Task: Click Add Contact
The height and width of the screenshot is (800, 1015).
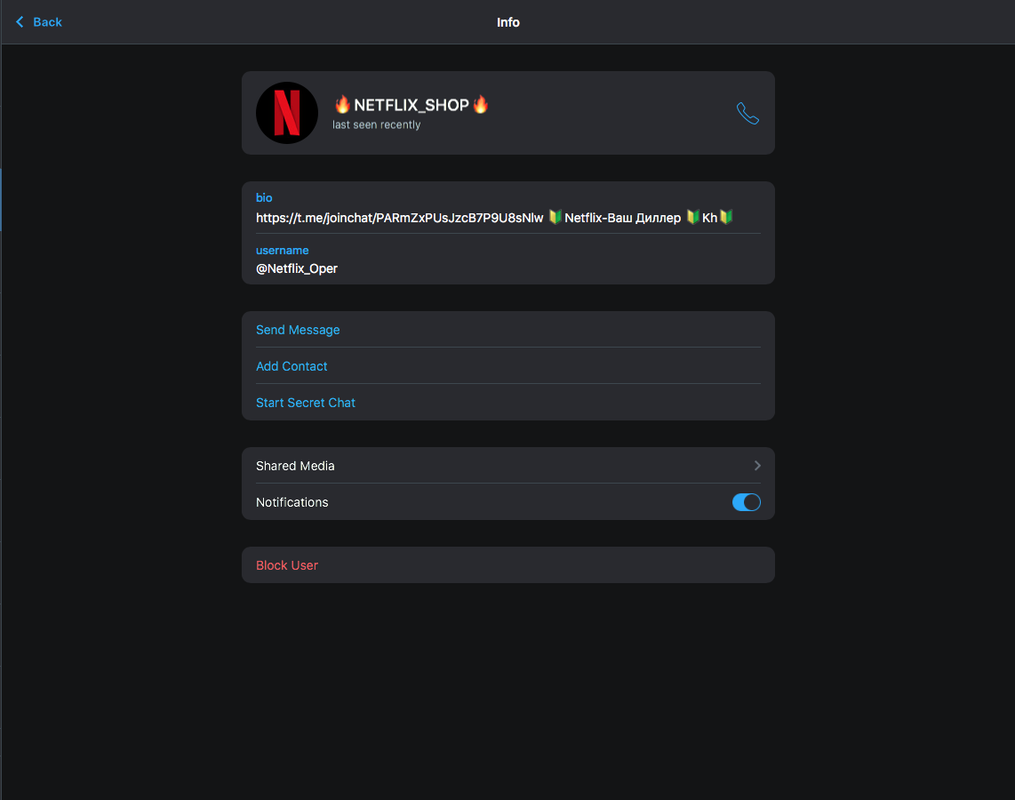Action: tap(508, 366)
